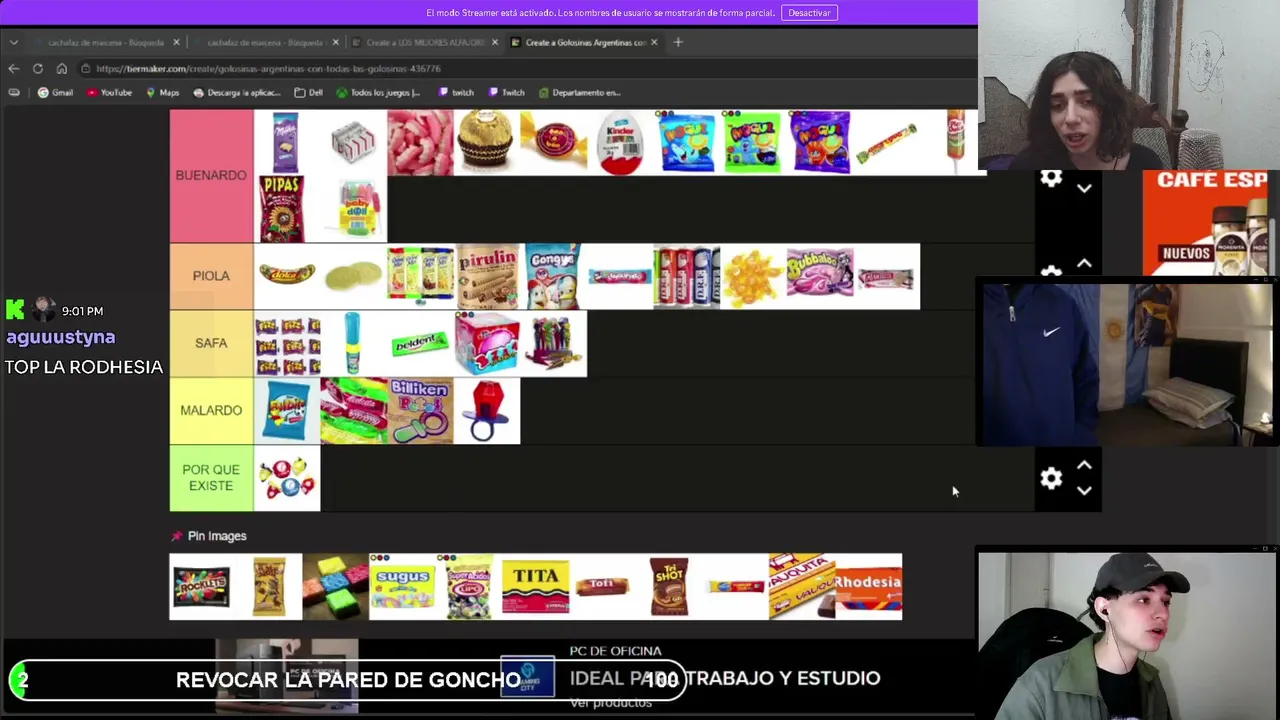Click the ring pop in MALARDO row
The width and height of the screenshot is (1280, 720).
click(x=486, y=410)
